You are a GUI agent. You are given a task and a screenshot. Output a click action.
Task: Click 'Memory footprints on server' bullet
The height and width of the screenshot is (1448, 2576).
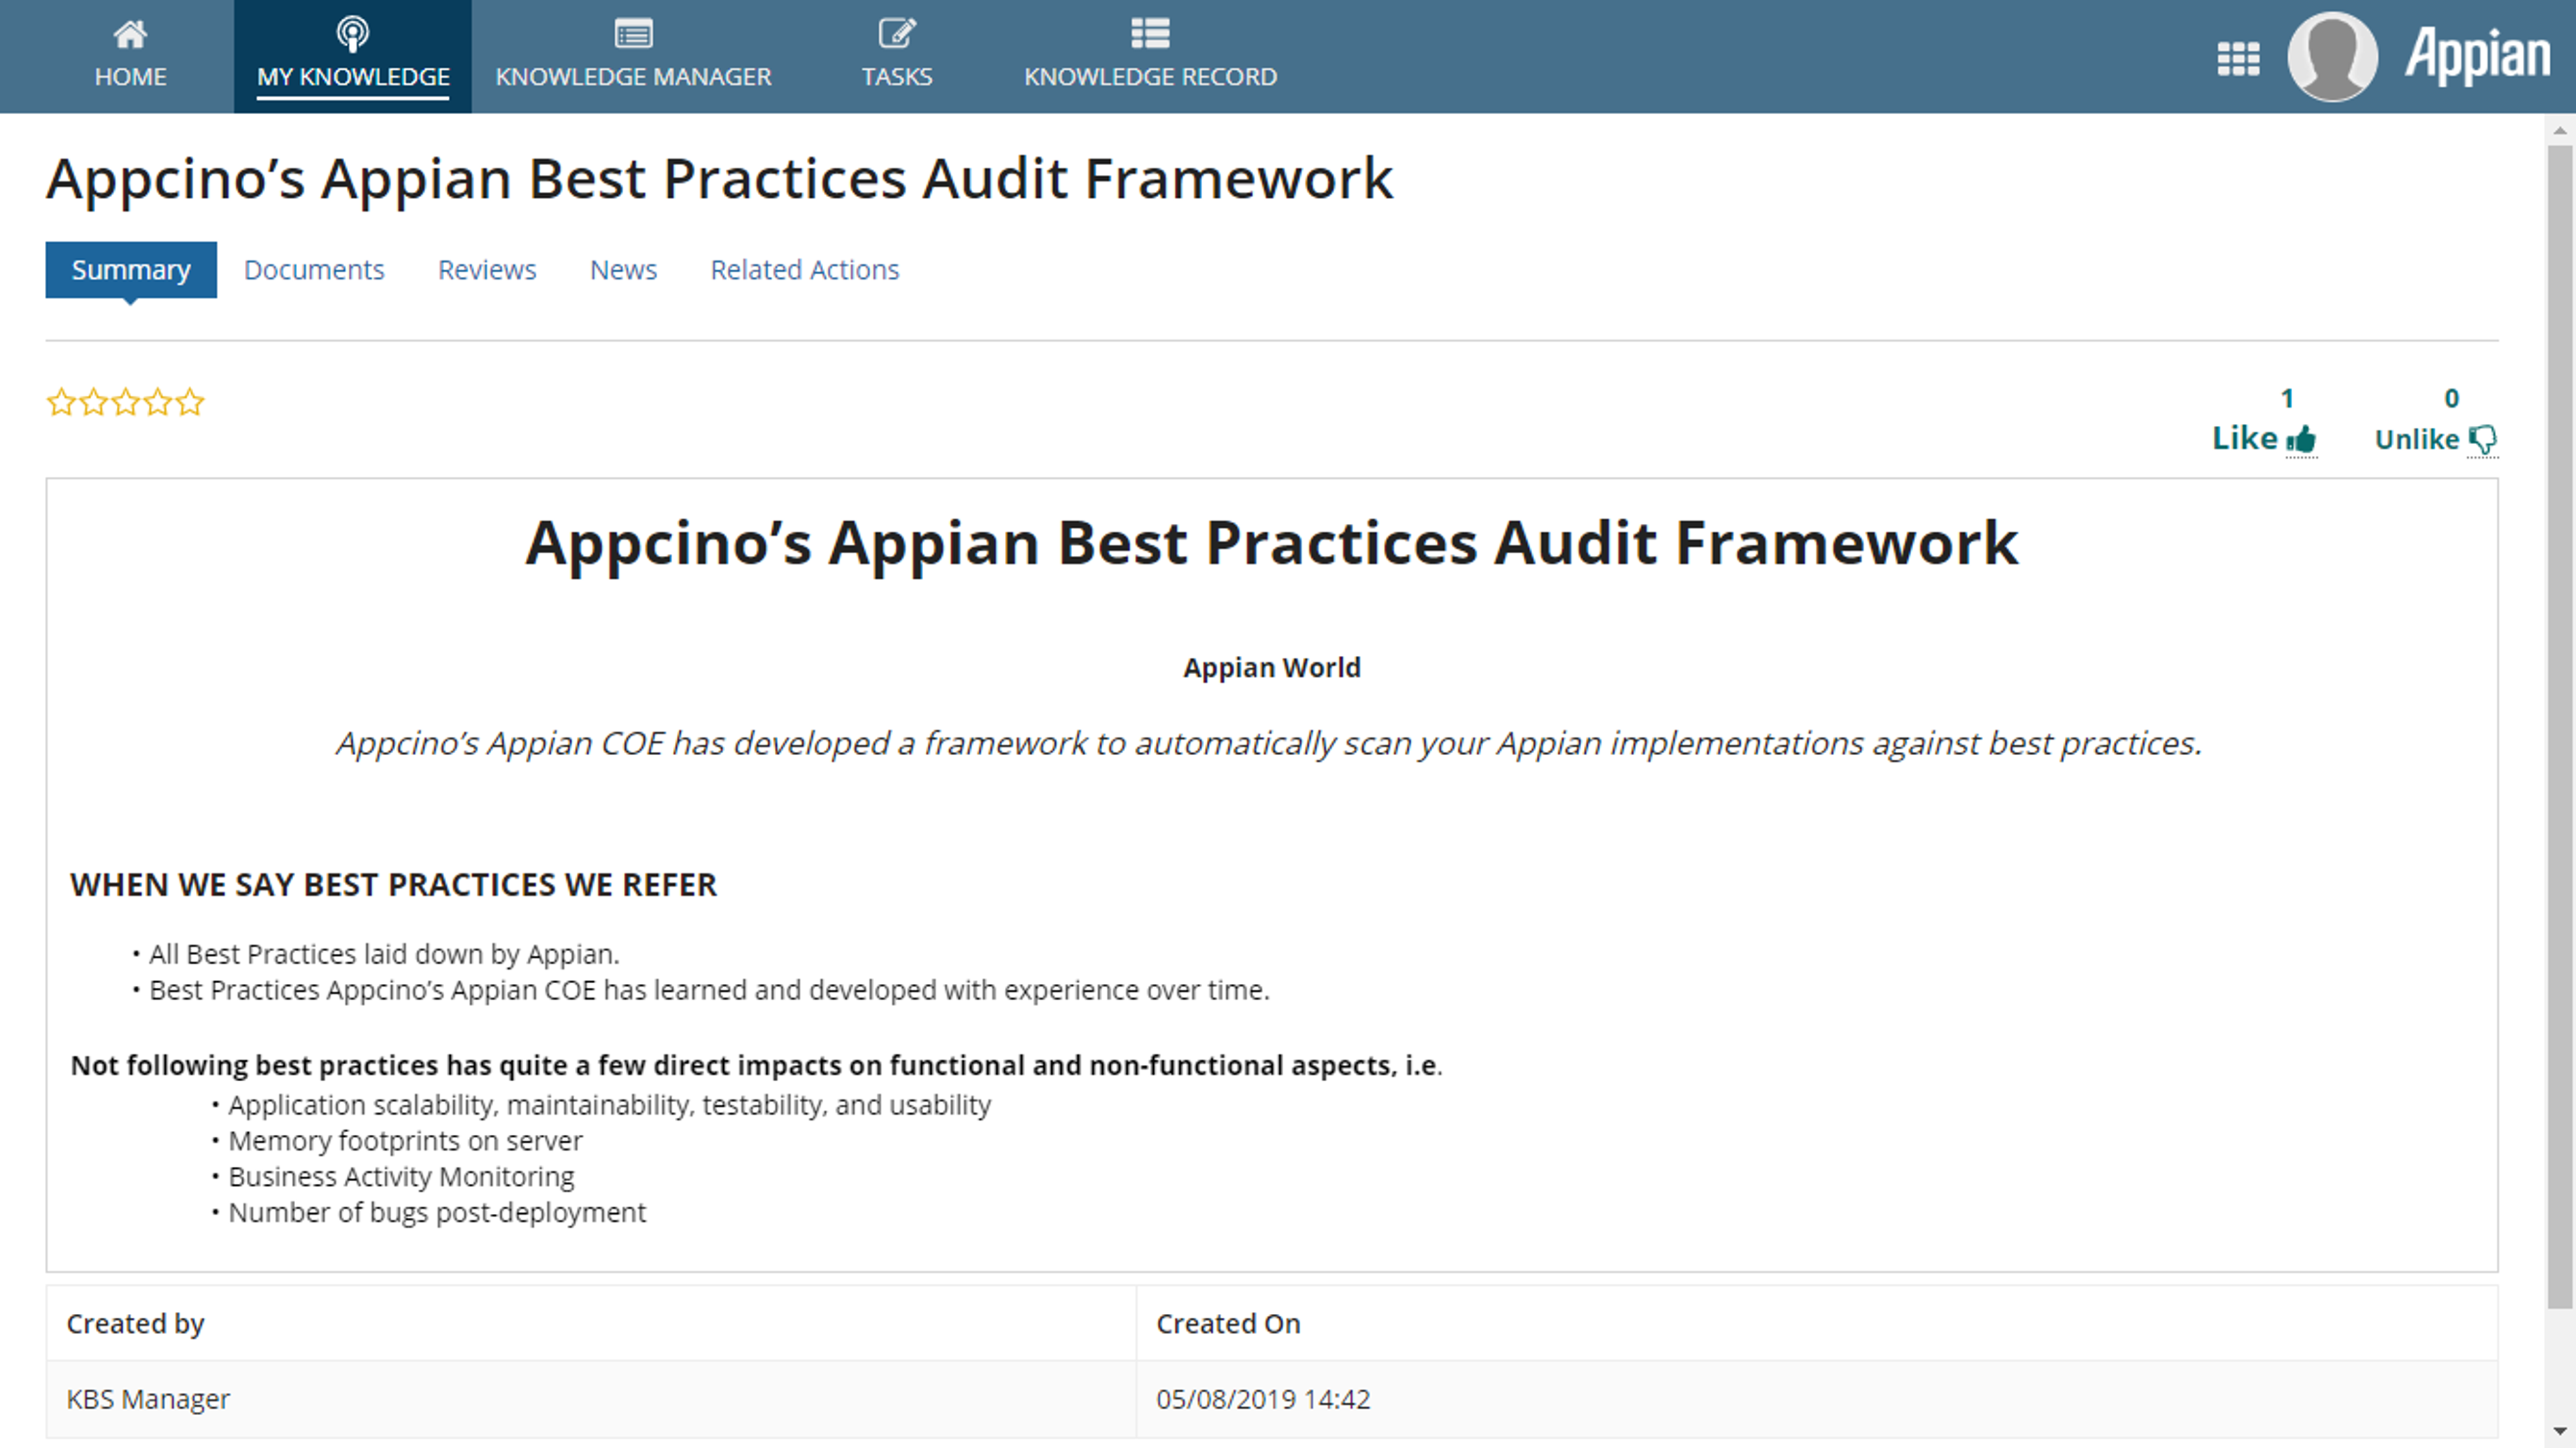405,1141
